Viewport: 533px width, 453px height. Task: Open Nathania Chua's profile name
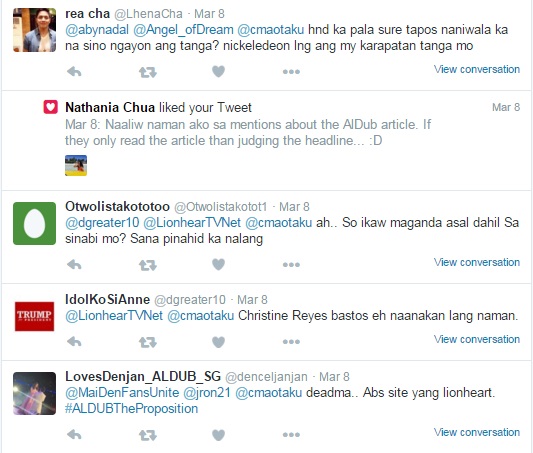(x=110, y=107)
